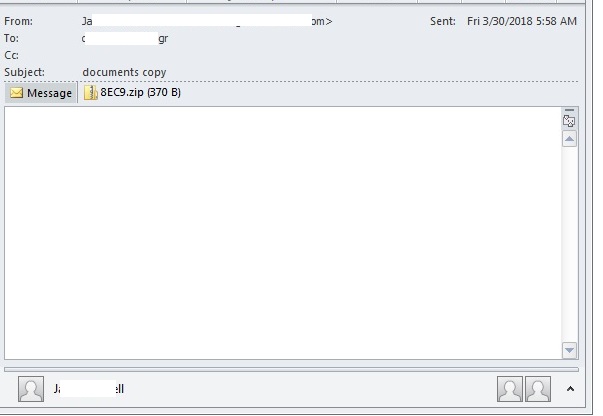Click the recipient address in the To field
Screen dimensions: 603x416
pos(125,38)
